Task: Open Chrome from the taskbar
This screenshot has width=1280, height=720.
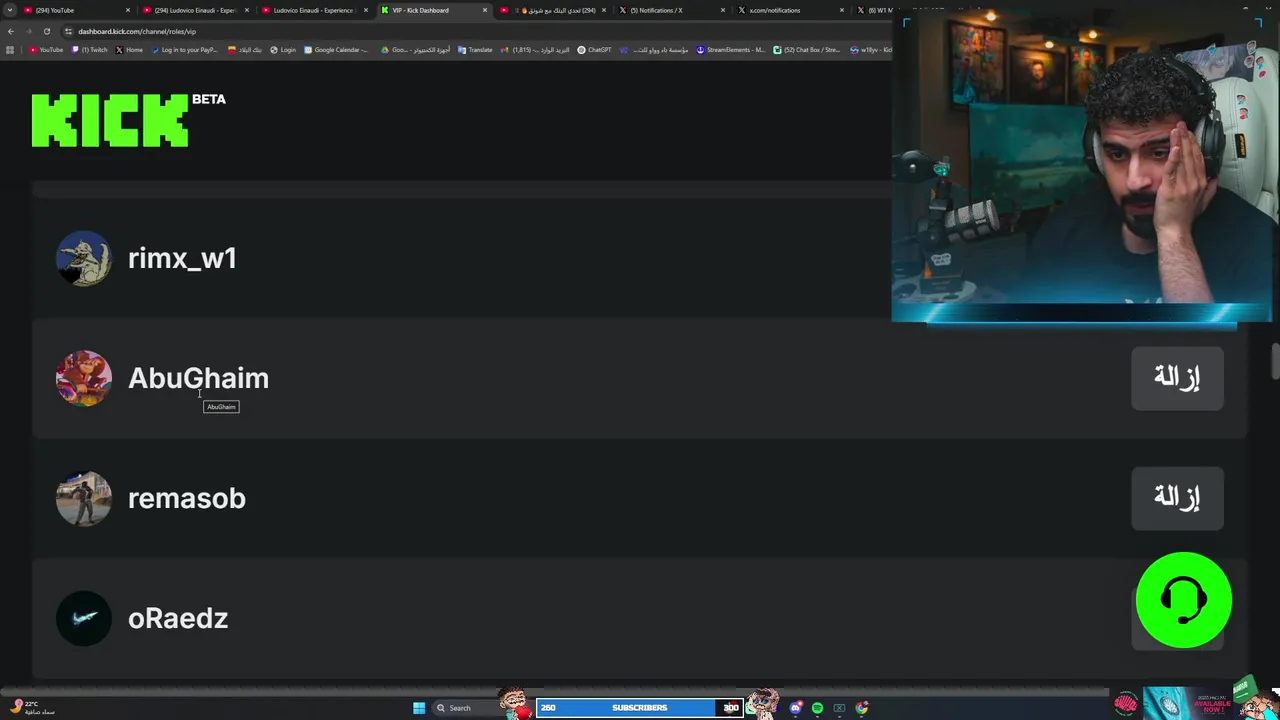Action: point(862,708)
